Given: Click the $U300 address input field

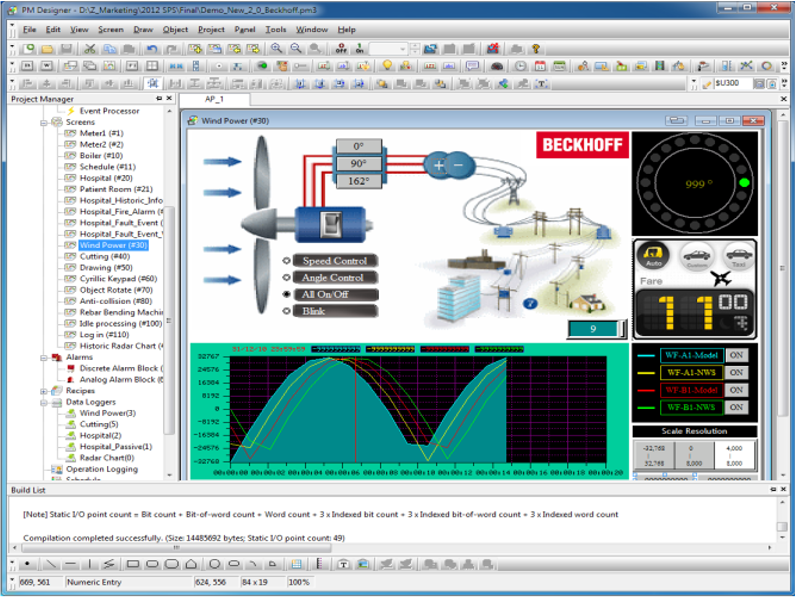Looking at the screenshot, I should [x=732, y=83].
